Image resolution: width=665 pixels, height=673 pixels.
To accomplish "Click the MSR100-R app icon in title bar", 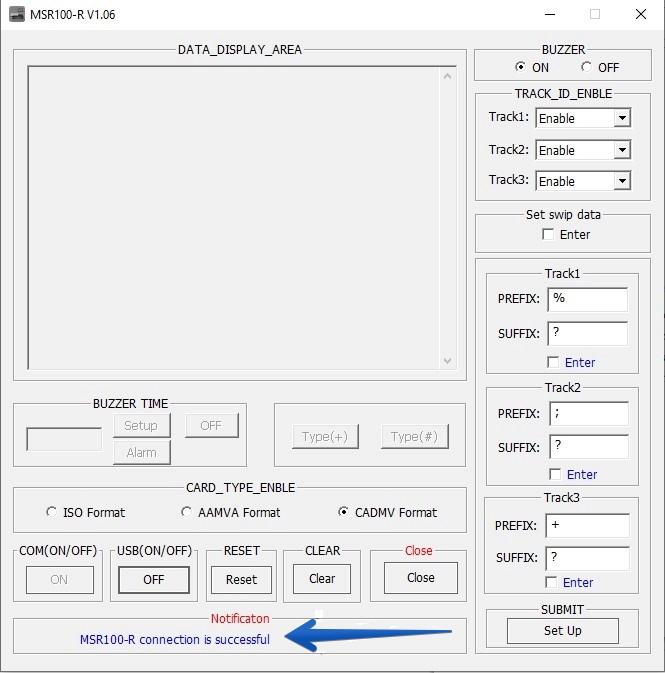I will 17,15.
